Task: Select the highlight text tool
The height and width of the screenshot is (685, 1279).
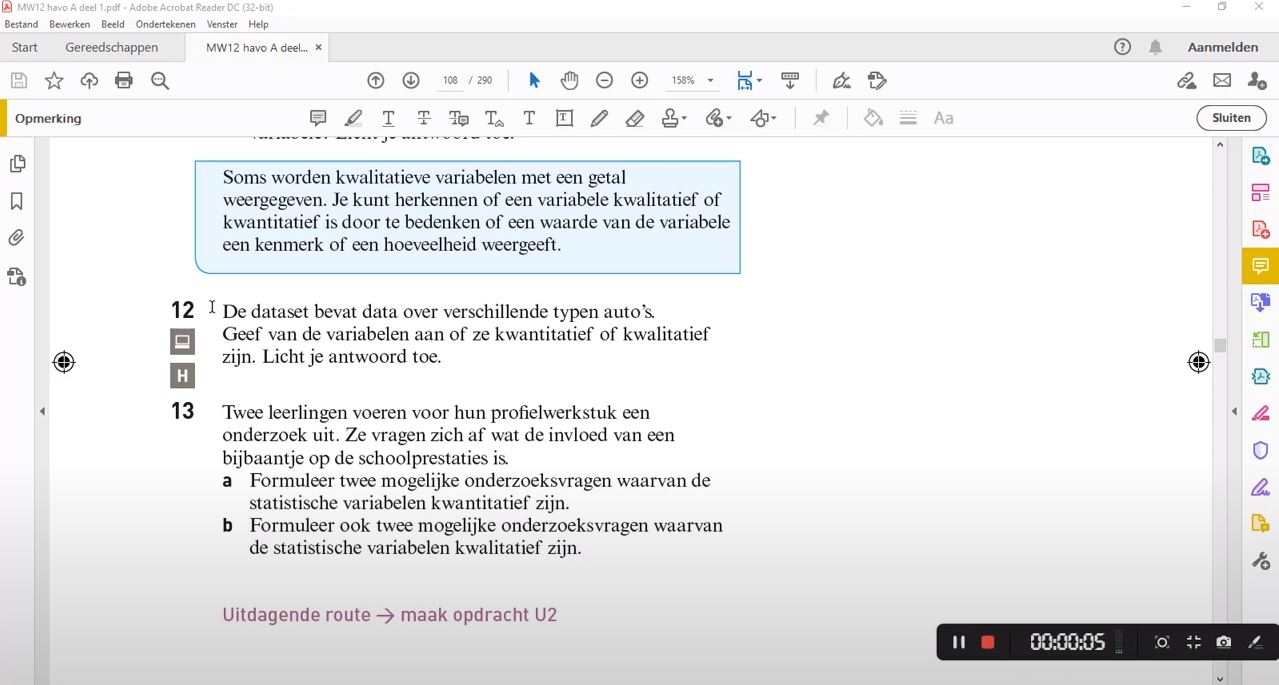Action: 353,118
